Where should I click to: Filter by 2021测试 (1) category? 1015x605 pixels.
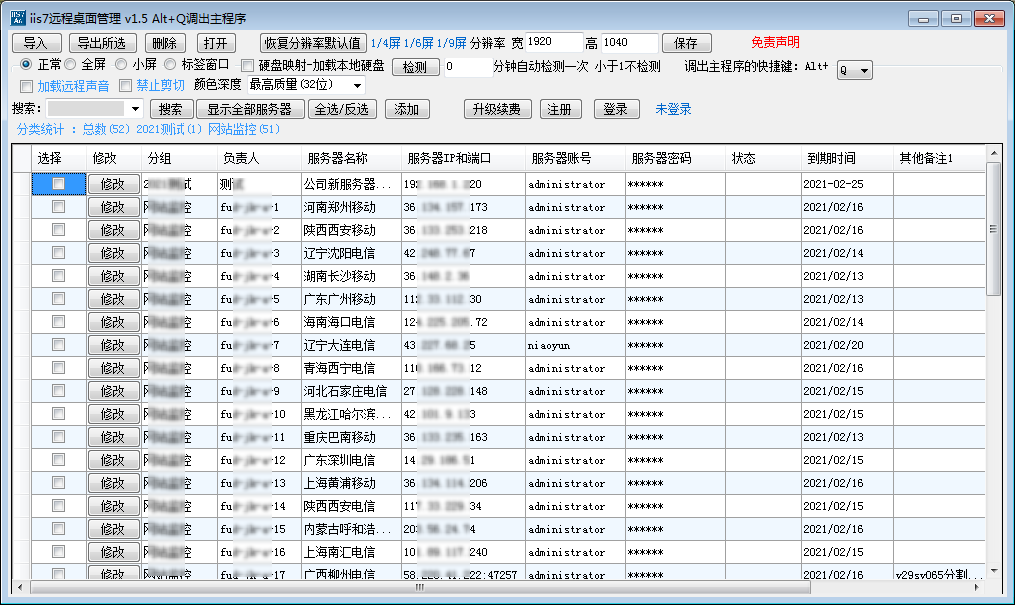tap(169, 129)
